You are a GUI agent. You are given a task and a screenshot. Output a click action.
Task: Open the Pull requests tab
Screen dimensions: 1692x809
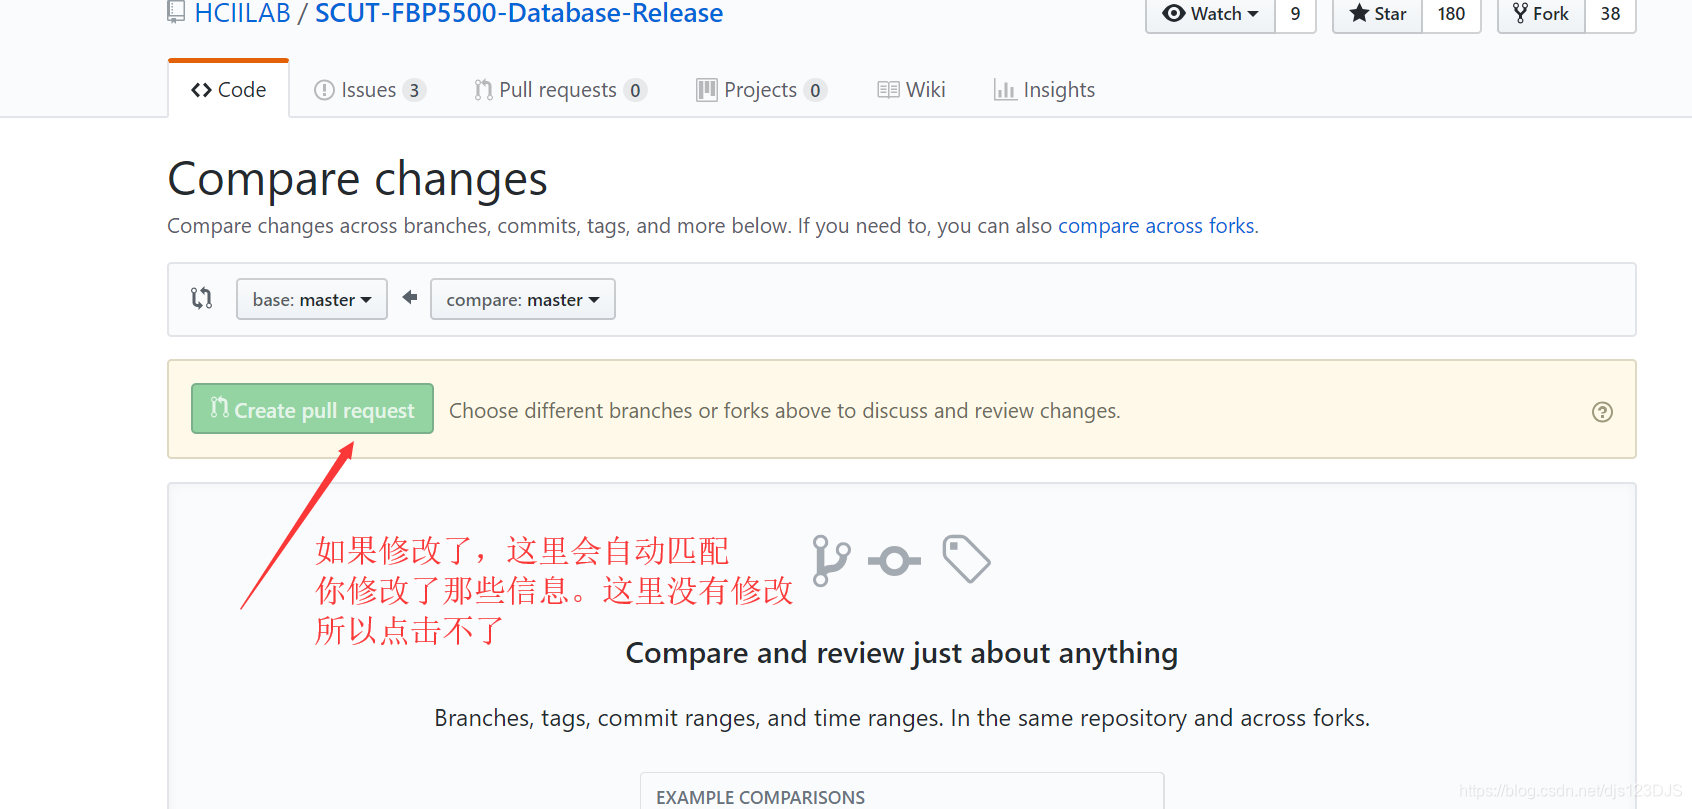(560, 90)
